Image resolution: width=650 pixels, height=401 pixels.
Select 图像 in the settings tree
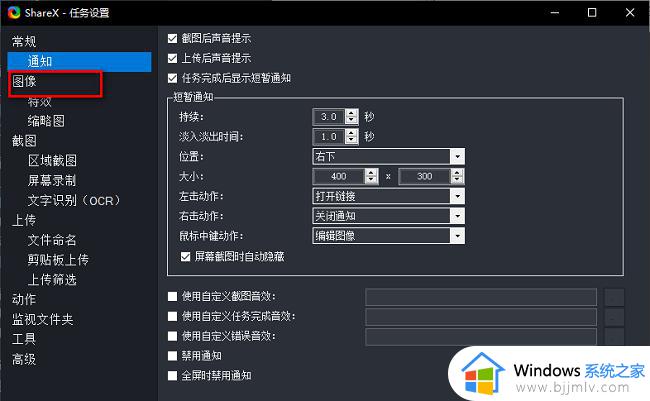tap(24, 81)
